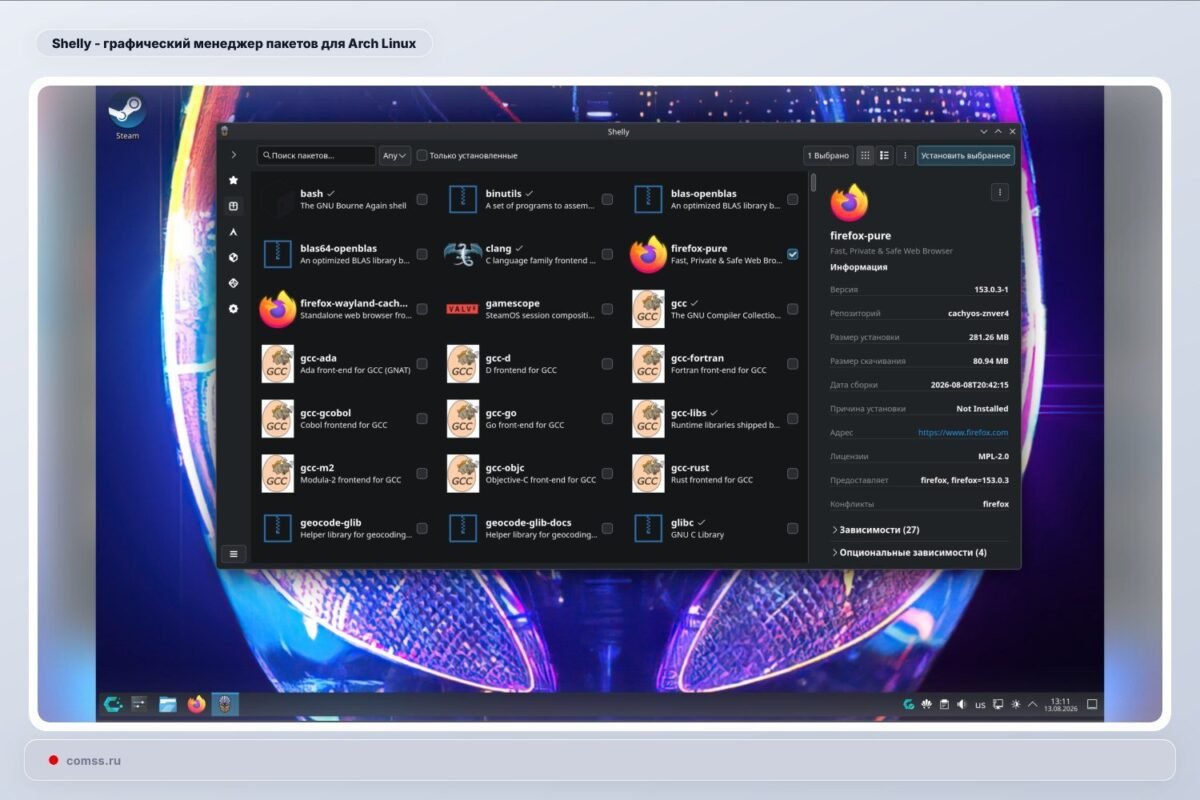Tick the bash package checkbox
Viewport: 1200px width, 800px height.
coord(422,199)
